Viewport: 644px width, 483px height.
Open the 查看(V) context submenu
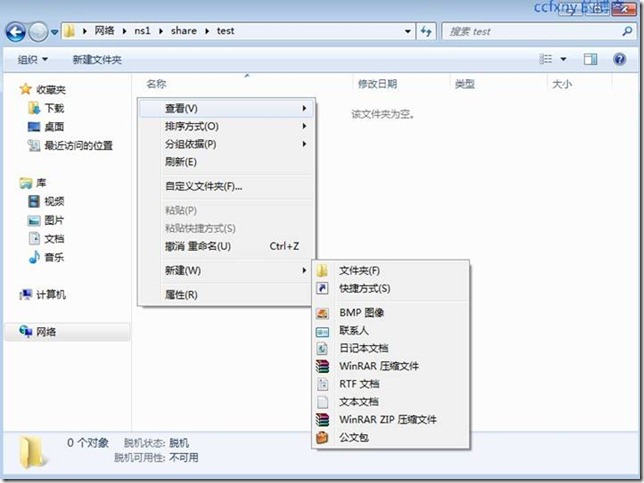[227, 108]
